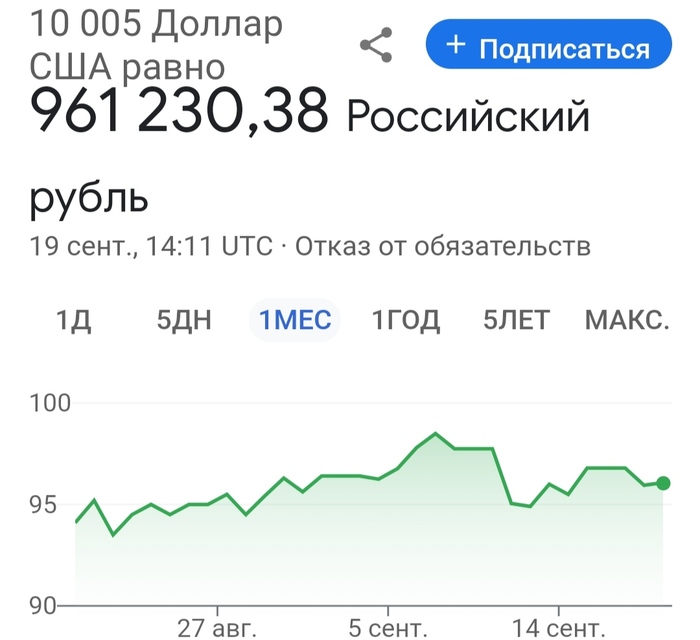Click the green endpoint dot on chart
This screenshot has width=700, height=640.
click(x=663, y=483)
